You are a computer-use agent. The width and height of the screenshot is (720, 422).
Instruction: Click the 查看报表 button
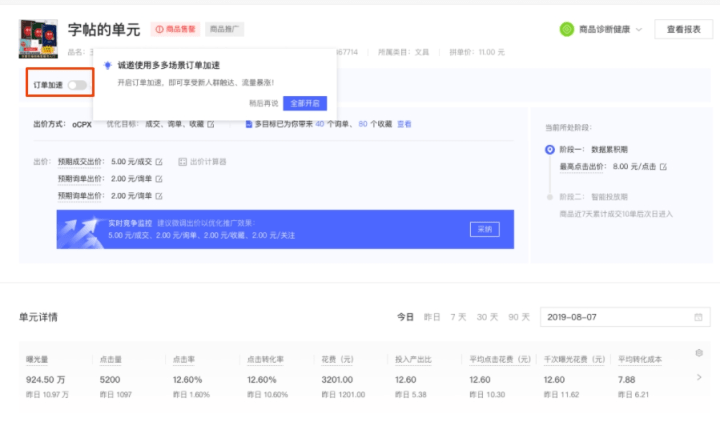(683, 30)
